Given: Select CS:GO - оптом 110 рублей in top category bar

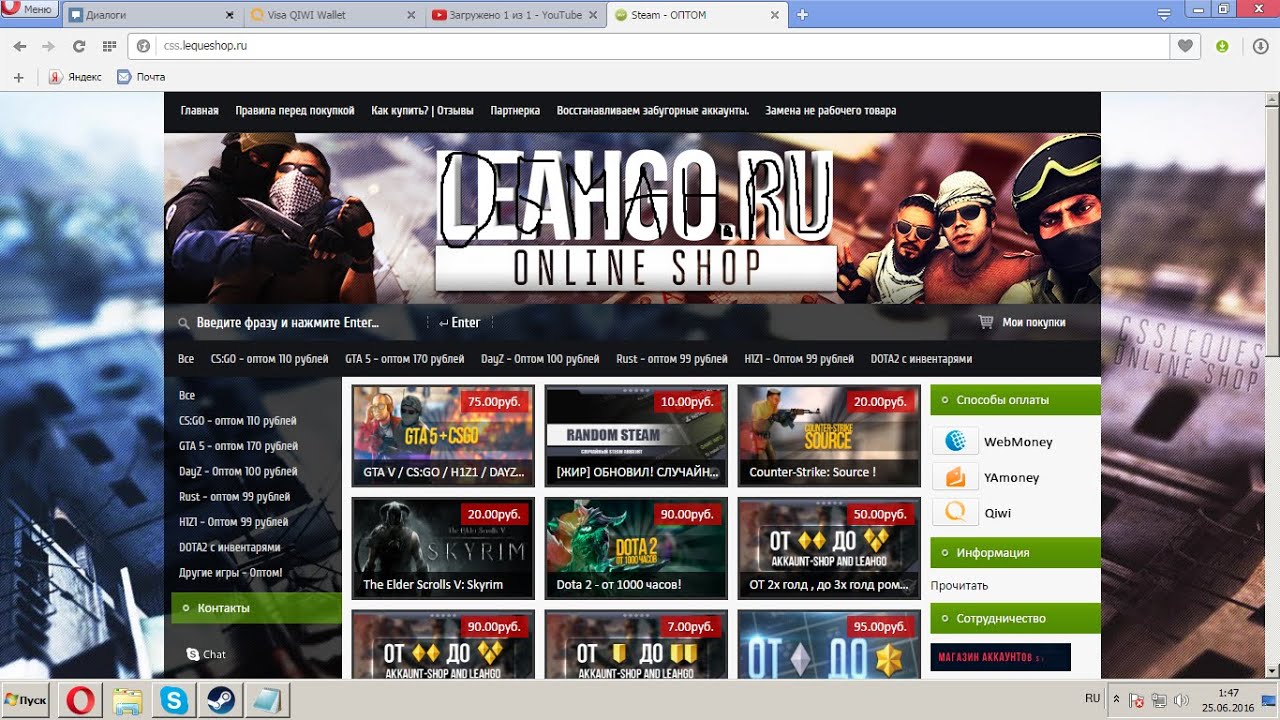Looking at the screenshot, I should (269, 359).
